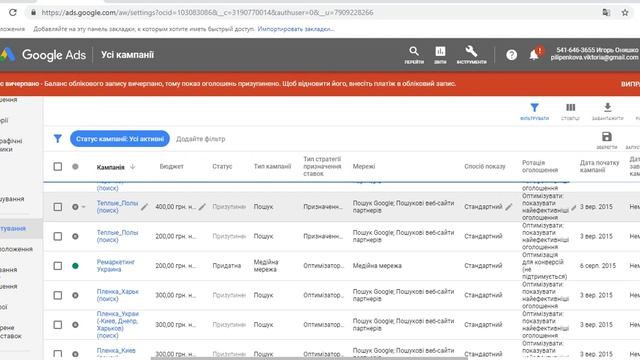Screen dimensions: 640x360
Task: Click the red balance exhausted warning banner
Action: [320, 84]
